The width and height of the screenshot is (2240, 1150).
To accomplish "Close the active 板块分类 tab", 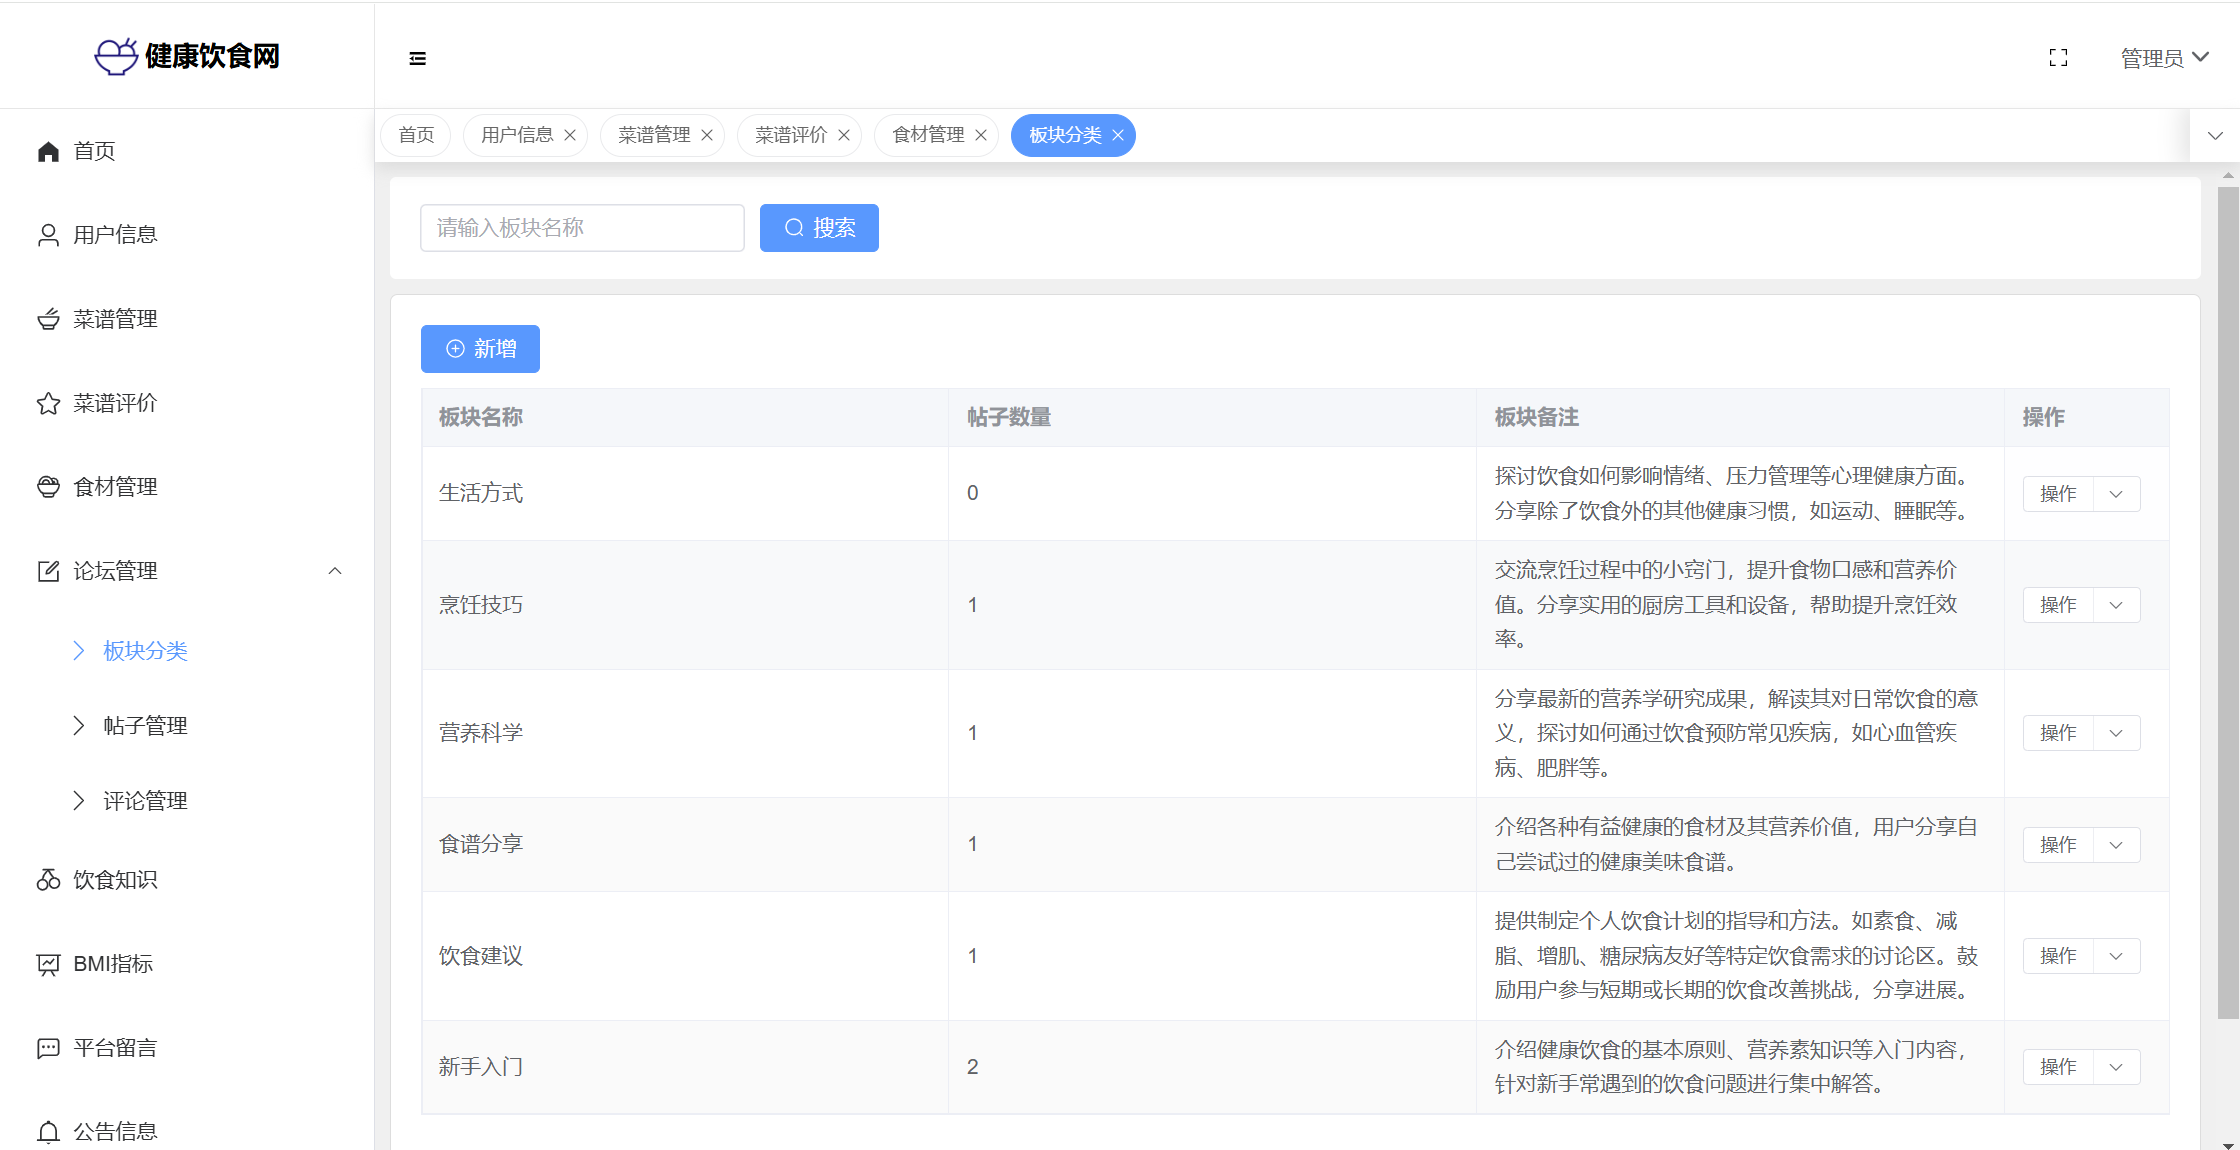I will click(1118, 136).
